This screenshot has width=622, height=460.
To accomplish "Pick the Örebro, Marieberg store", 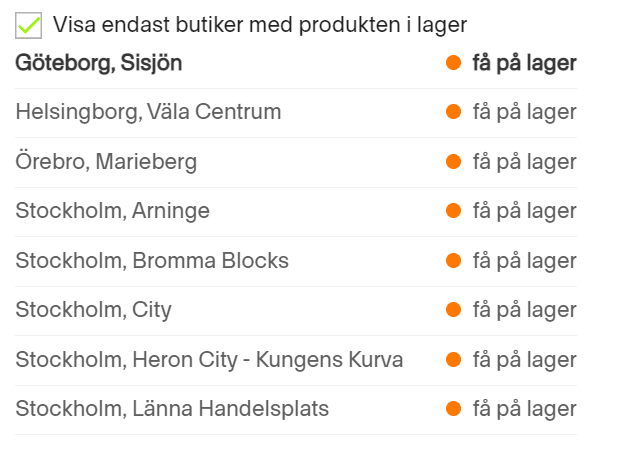I will pyautogui.click(x=106, y=162).
